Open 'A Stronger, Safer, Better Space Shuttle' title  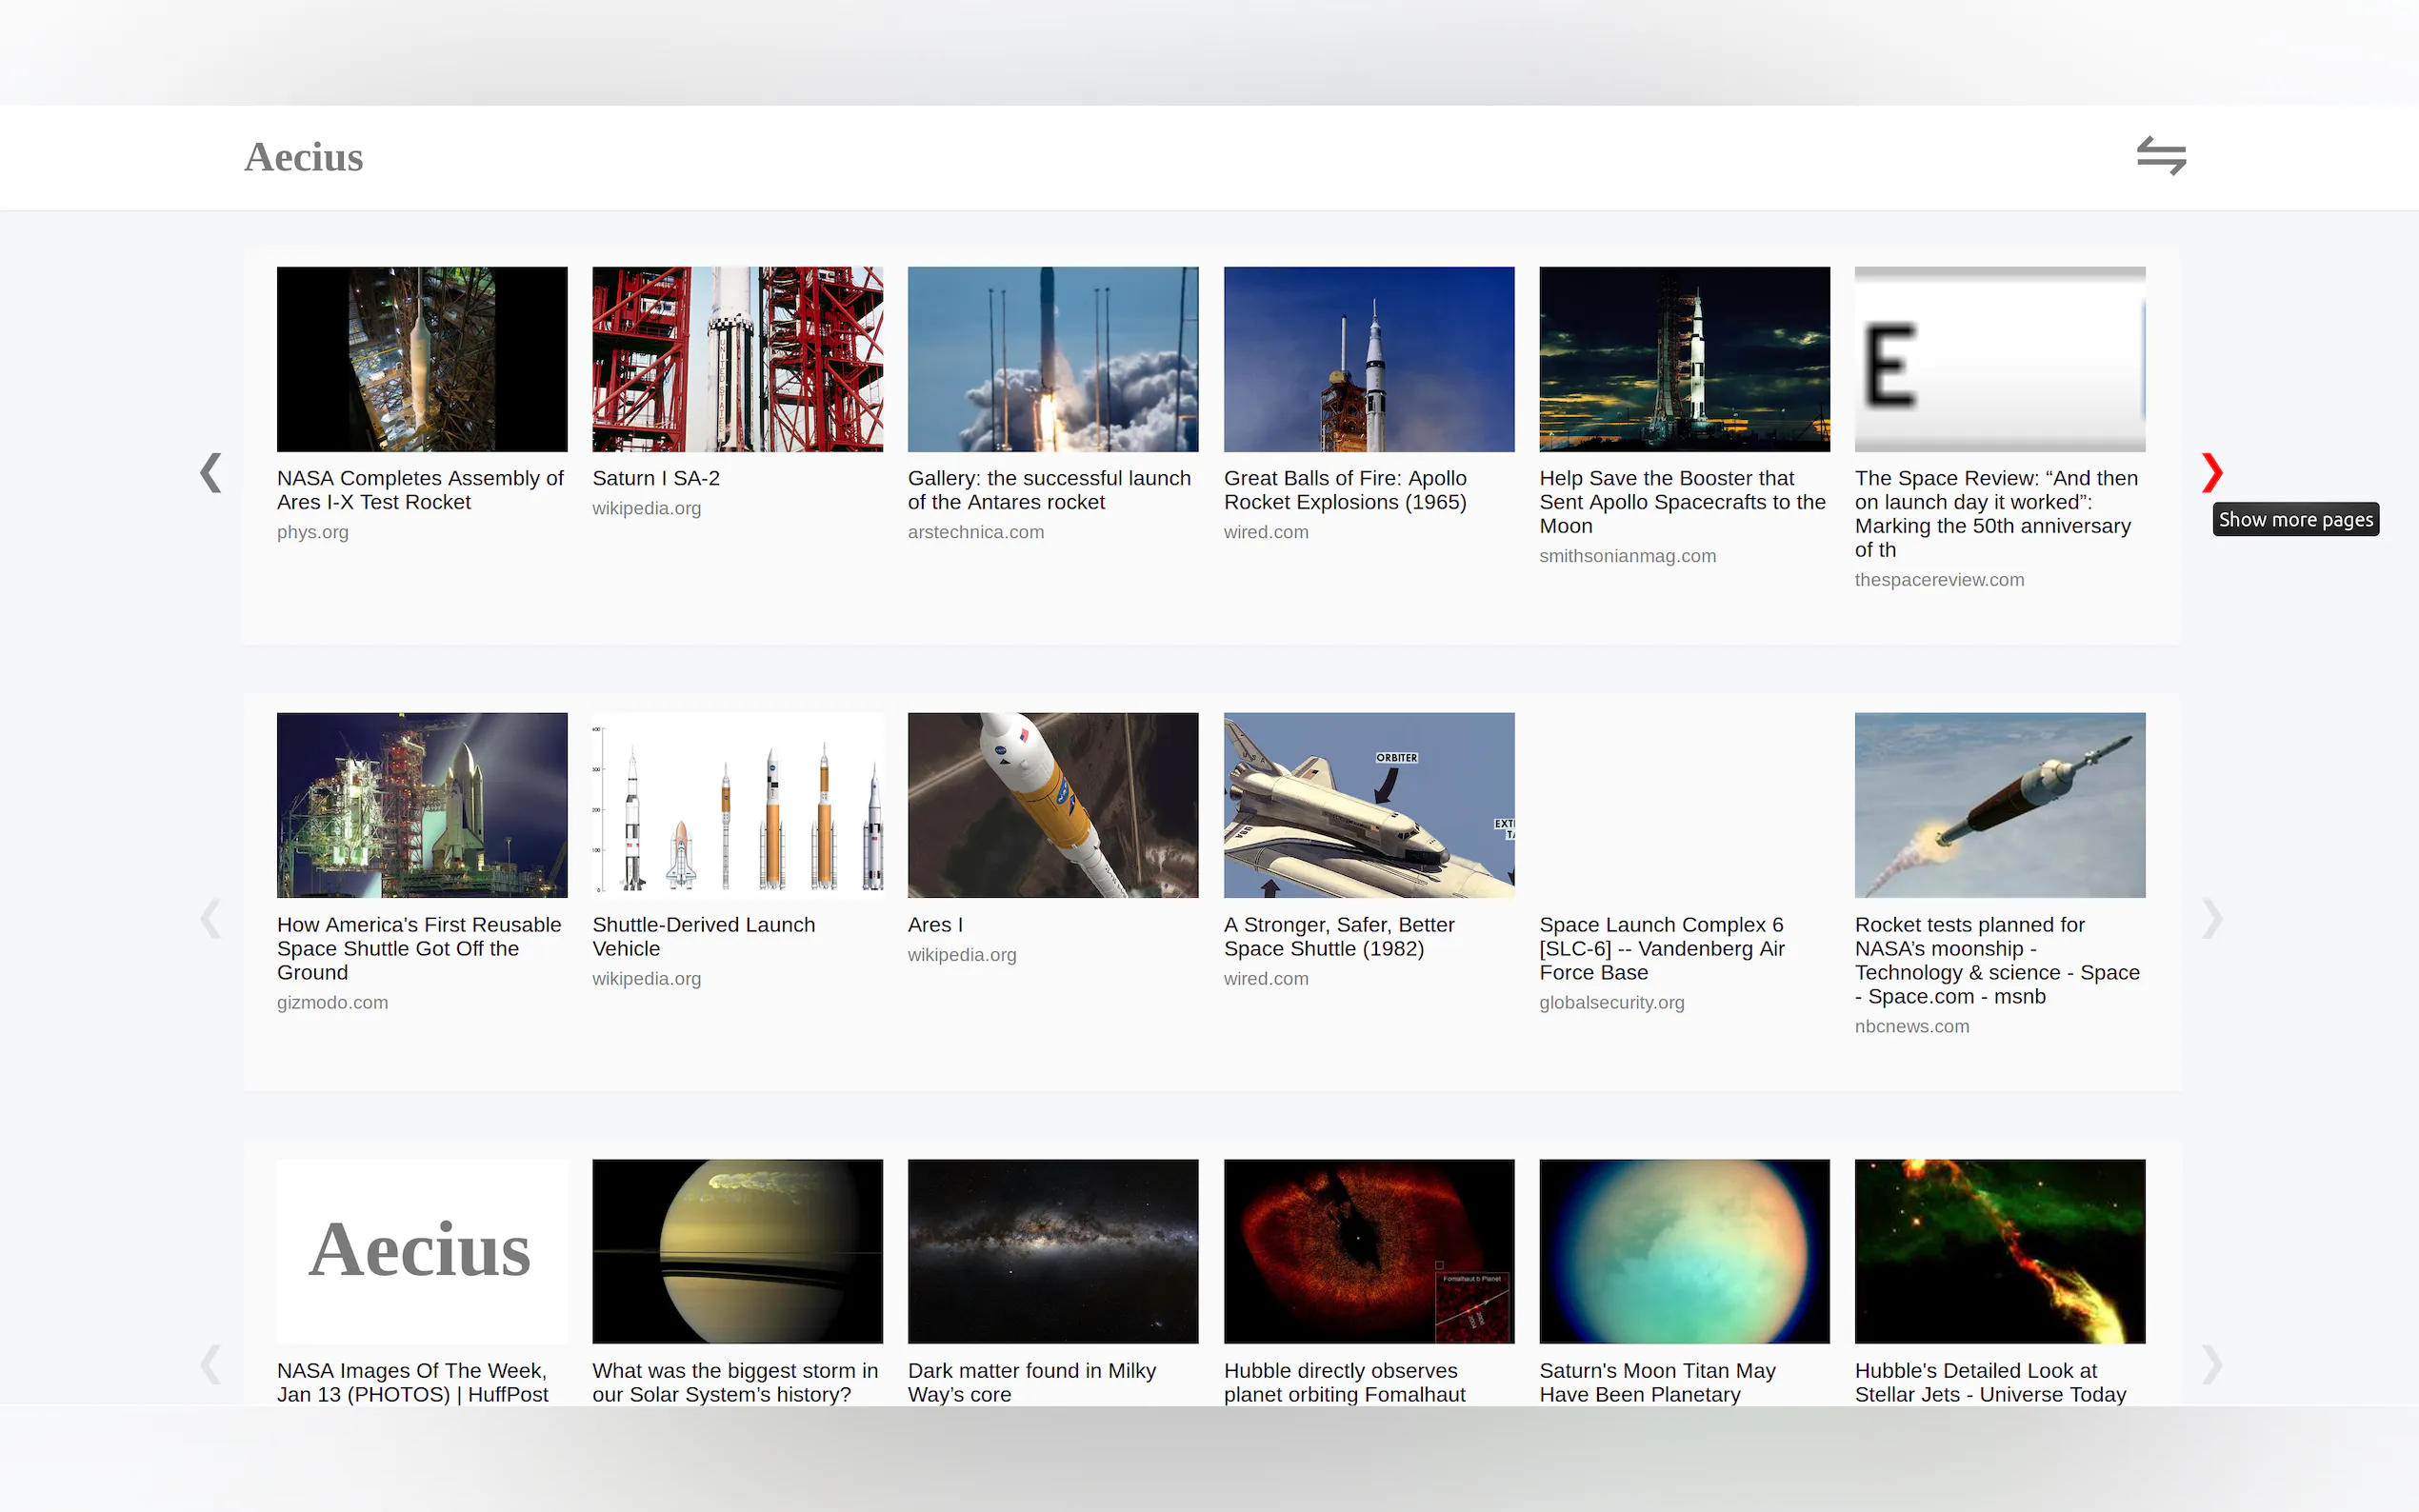1339,936
